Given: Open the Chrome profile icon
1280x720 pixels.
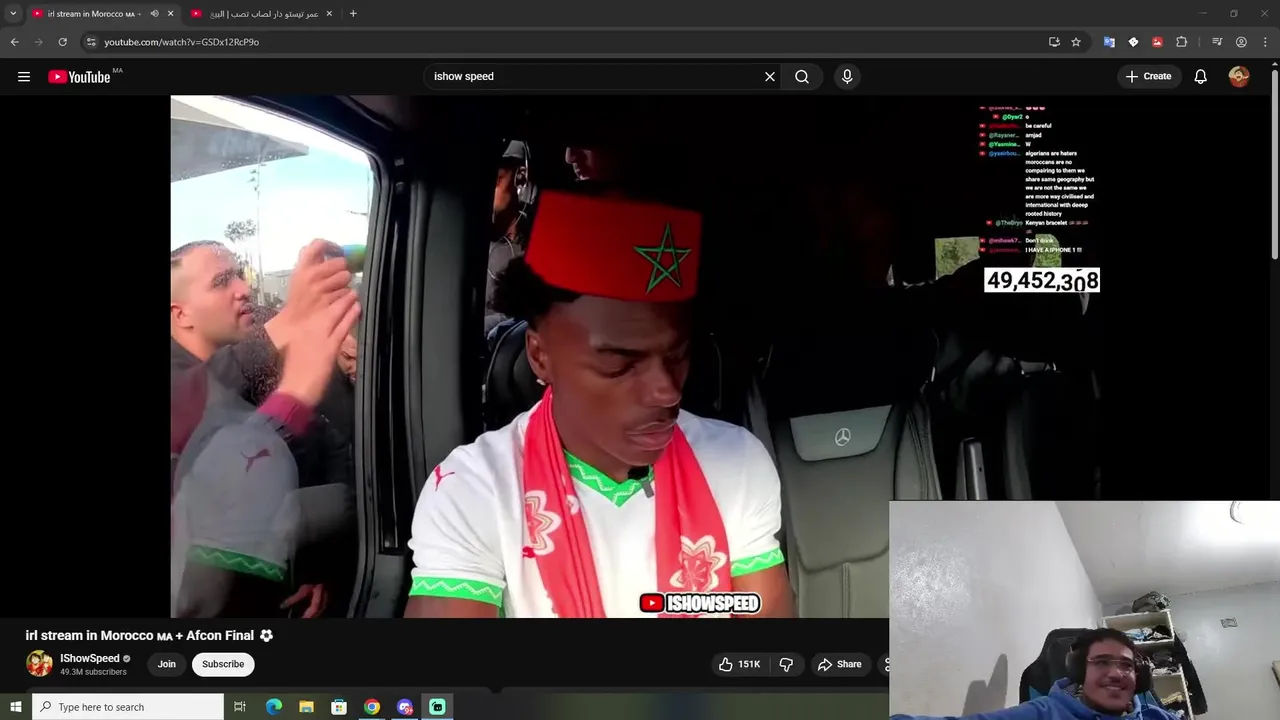Looking at the screenshot, I should (1241, 42).
